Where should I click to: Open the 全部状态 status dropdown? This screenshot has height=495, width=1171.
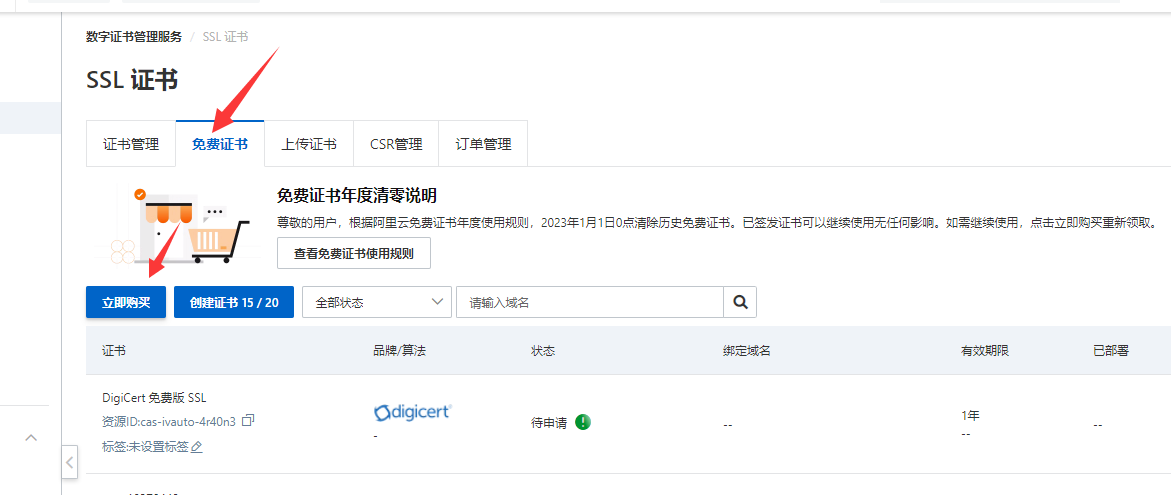[376, 302]
